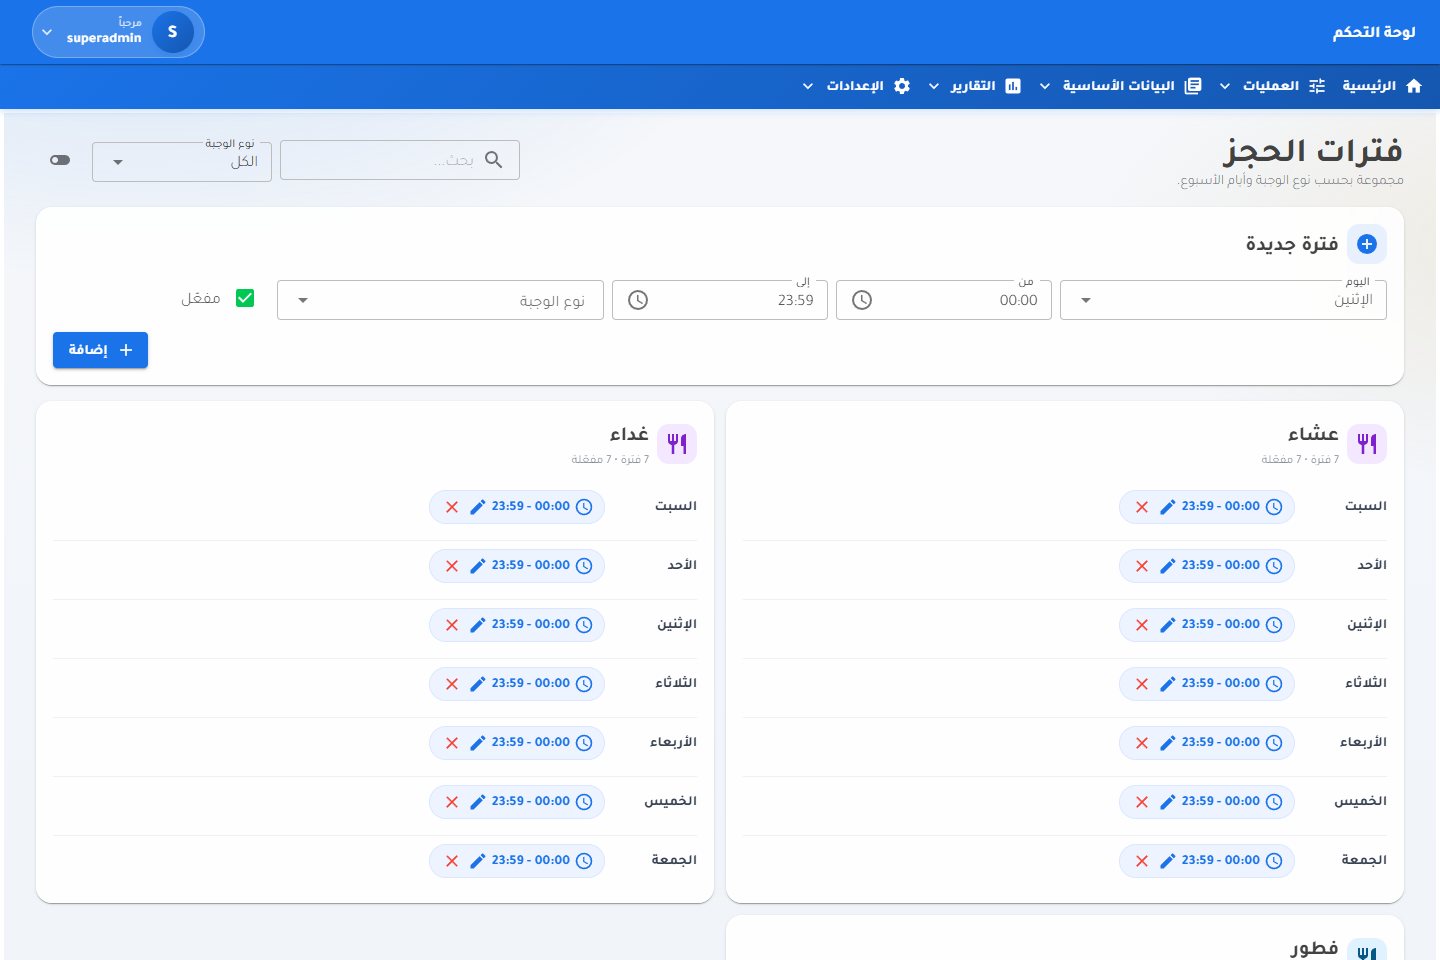The image size is (1440, 960).
Task: Open the نوع الوجبة dropdown in the new period form
Action: [x=440, y=300]
